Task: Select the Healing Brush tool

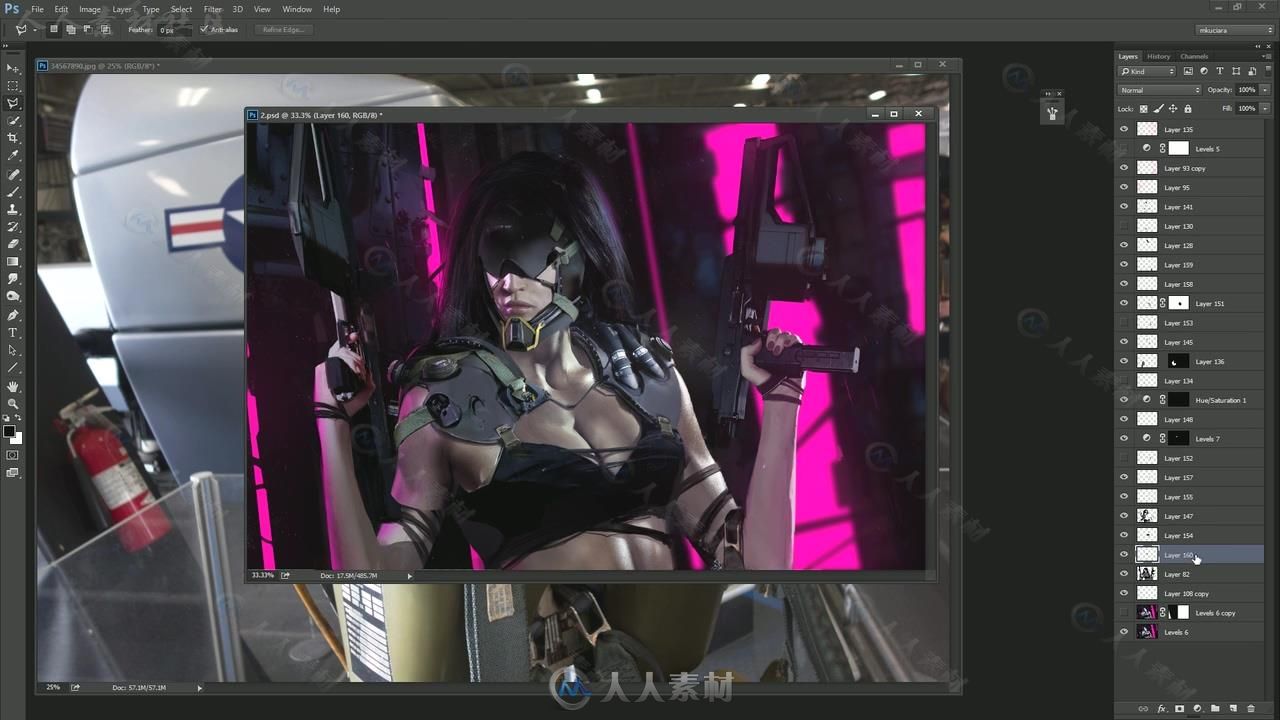Action: click(13, 174)
